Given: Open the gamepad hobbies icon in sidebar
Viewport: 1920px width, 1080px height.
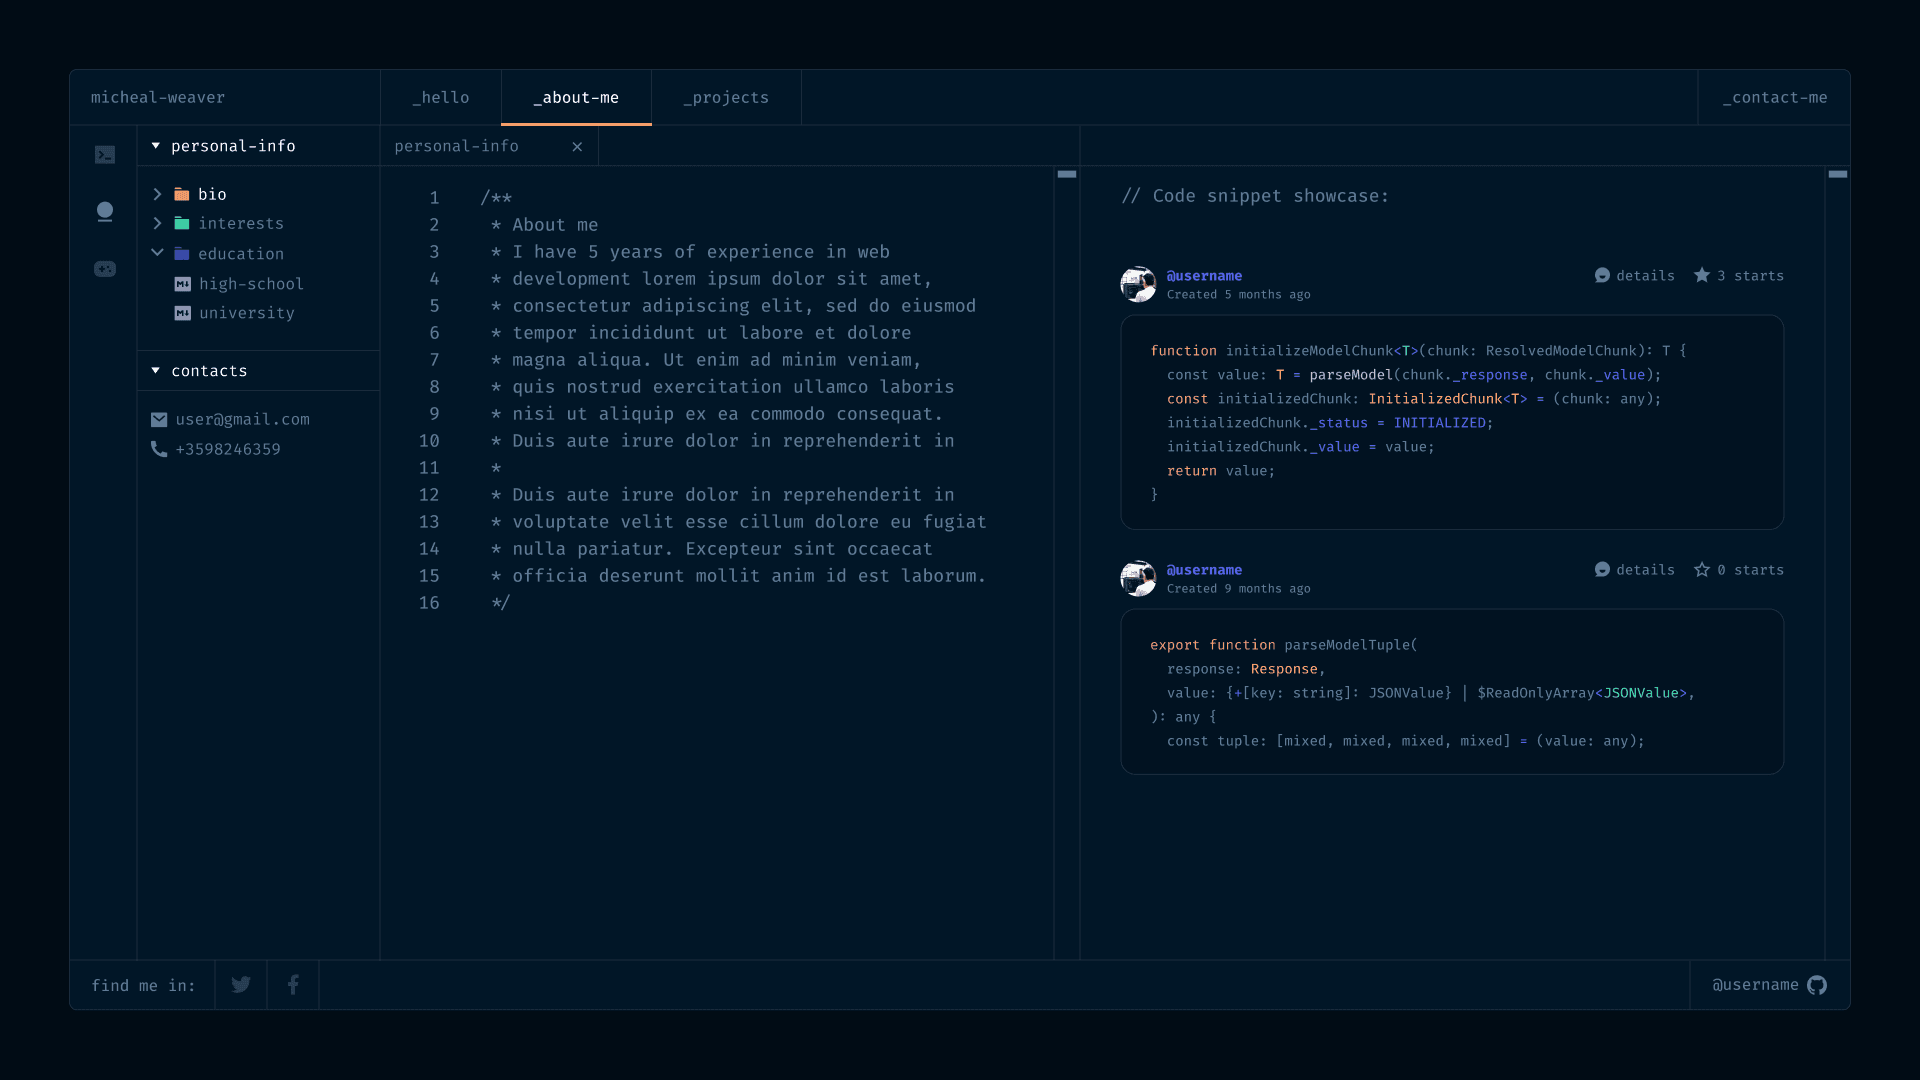Looking at the screenshot, I should click(105, 269).
